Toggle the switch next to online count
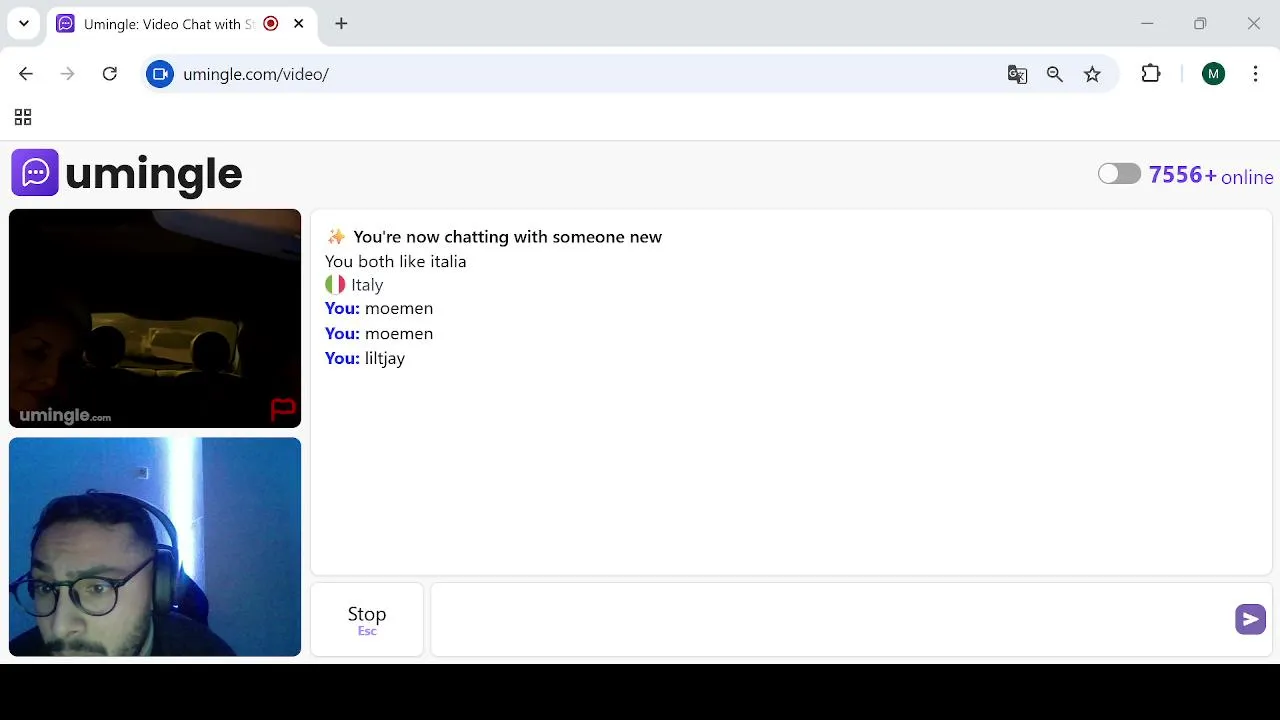1280x720 pixels. coord(1119,174)
